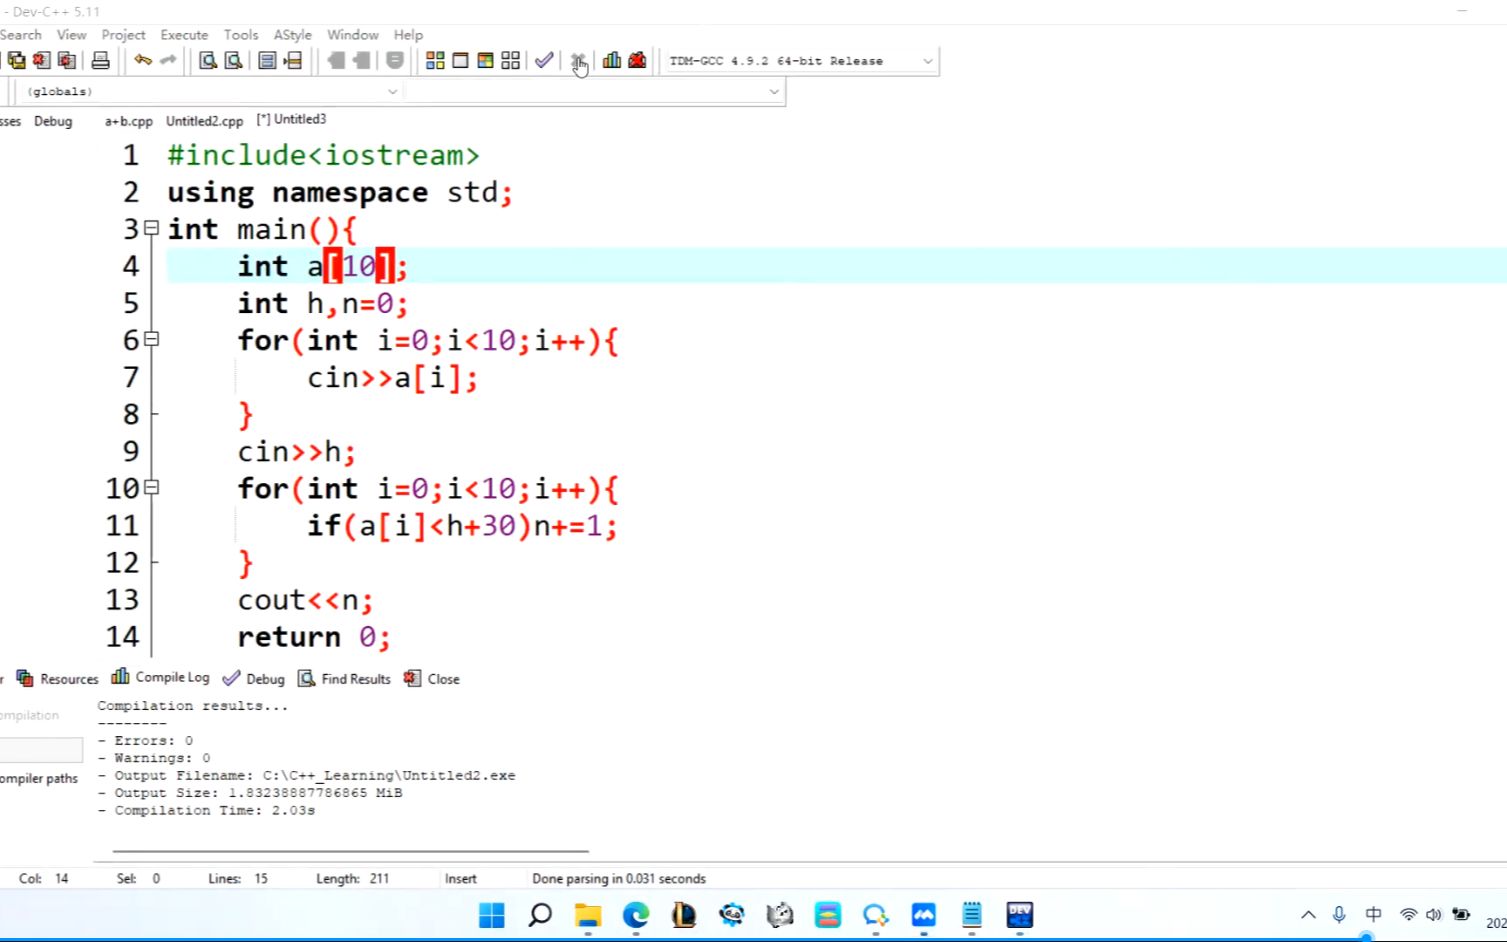Click the Goto Line toolbar icon
The height and width of the screenshot is (942, 1507).
pos(292,61)
